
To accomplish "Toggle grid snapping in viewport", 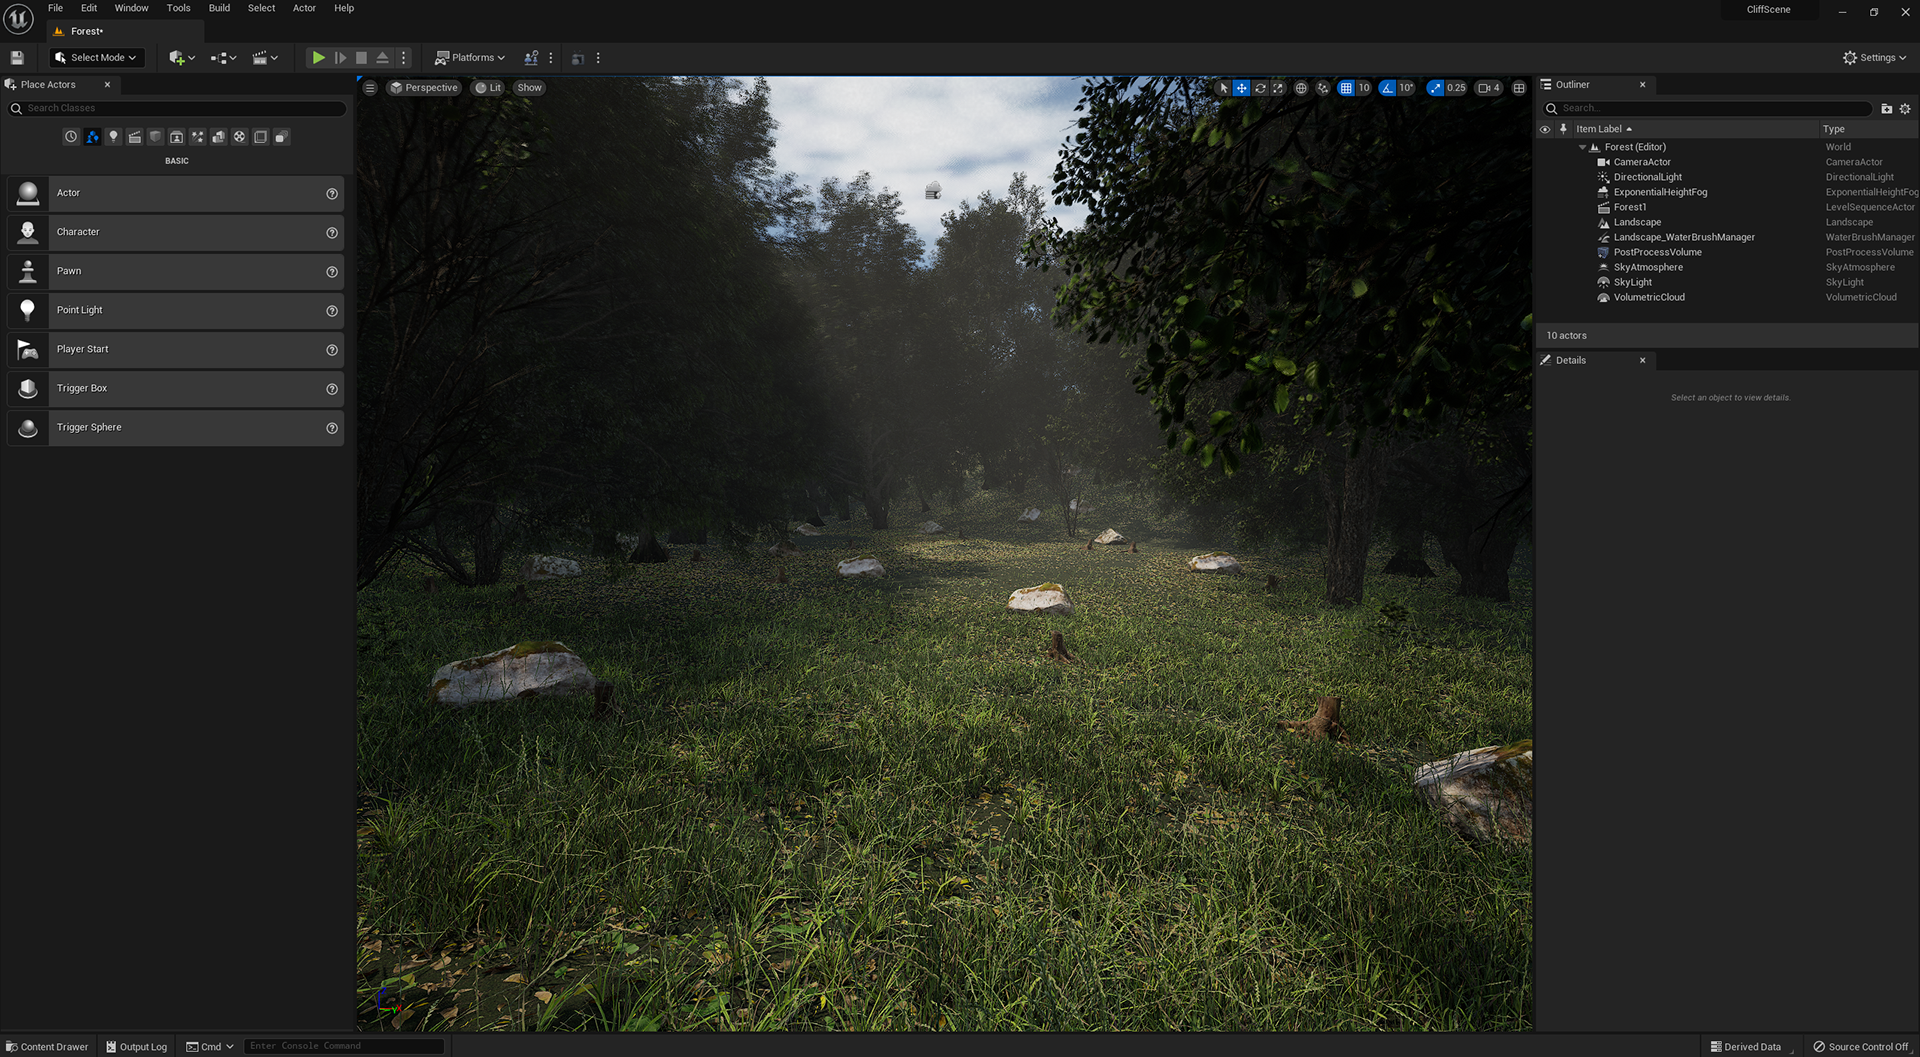I will [1346, 88].
